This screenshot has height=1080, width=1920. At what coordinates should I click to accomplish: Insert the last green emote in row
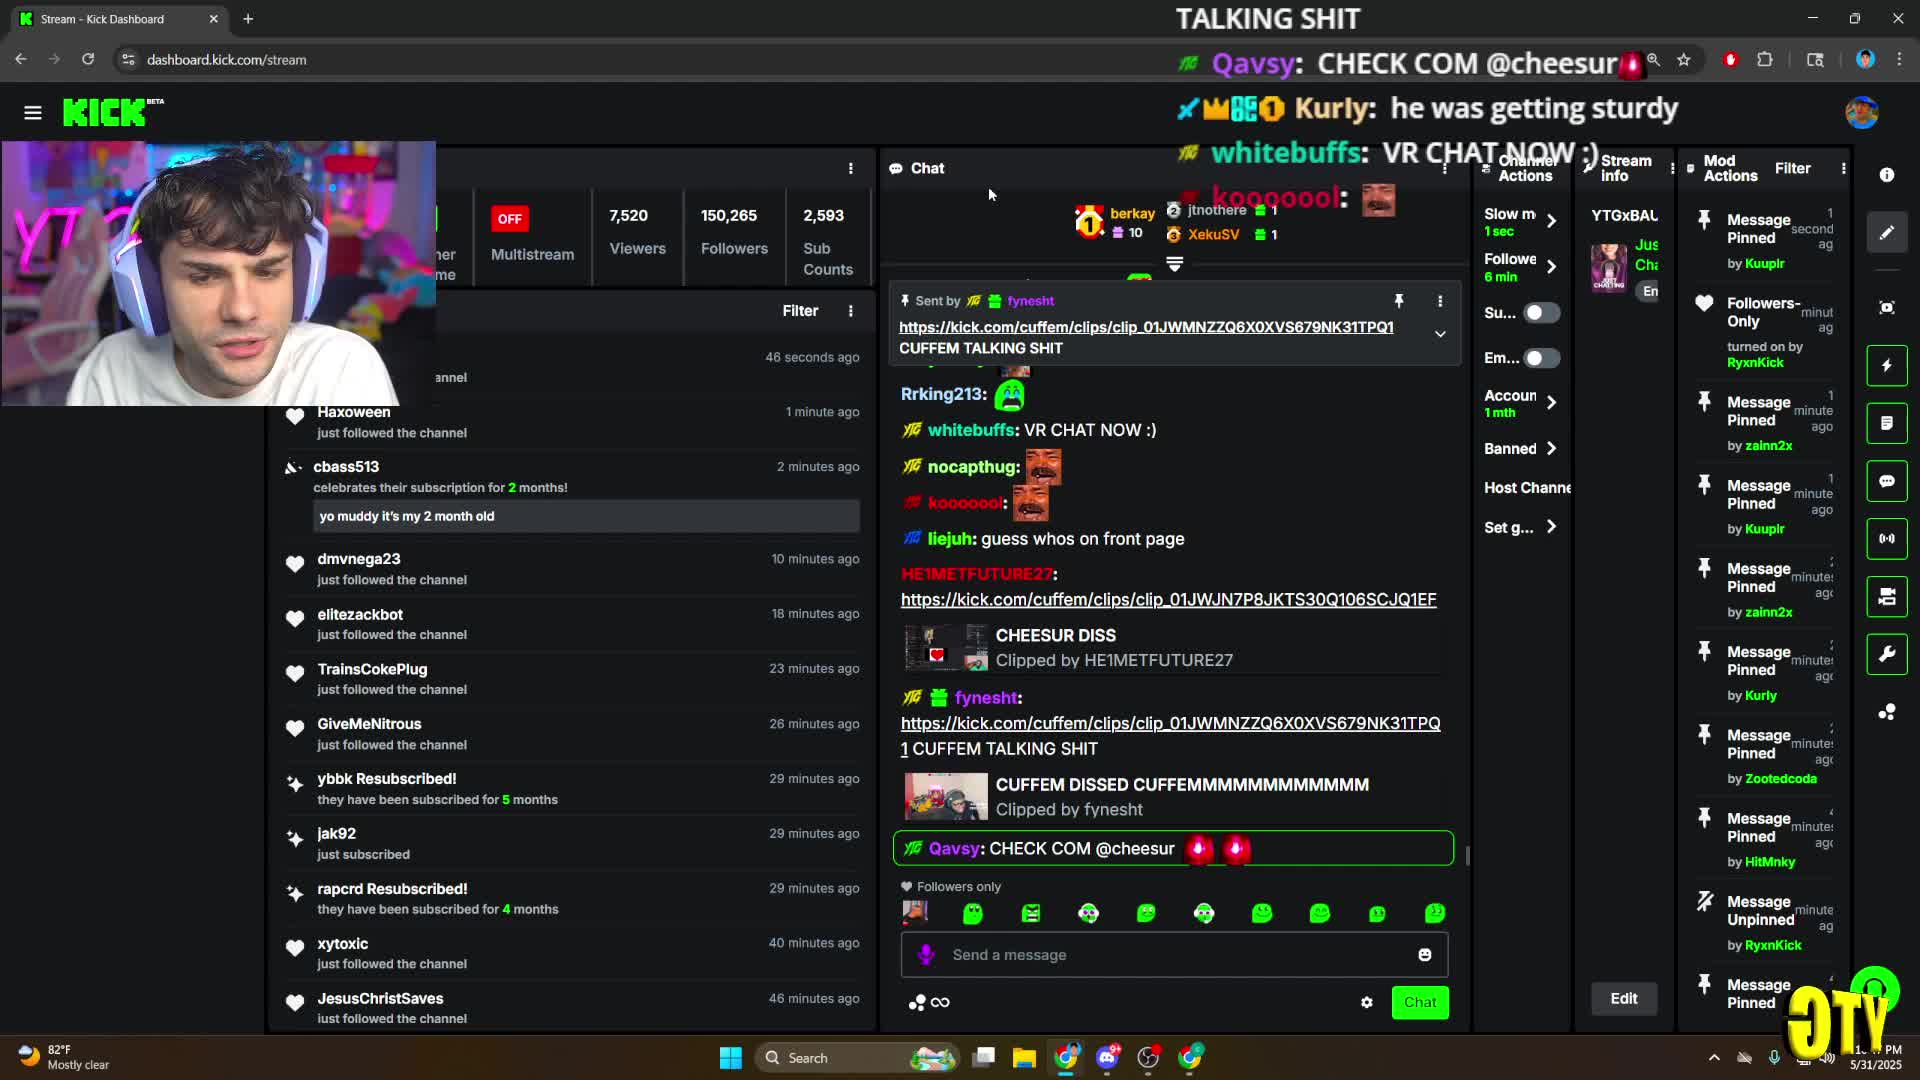[x=1435, y=913]
